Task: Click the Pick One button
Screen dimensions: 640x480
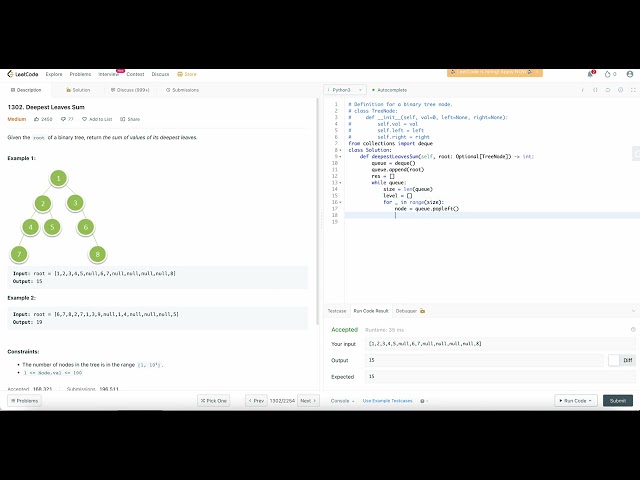Action: tap(213, 401)
